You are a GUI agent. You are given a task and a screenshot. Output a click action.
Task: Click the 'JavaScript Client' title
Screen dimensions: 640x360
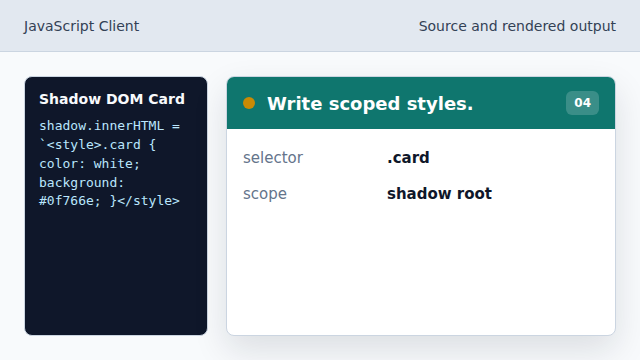pos(81,26)
